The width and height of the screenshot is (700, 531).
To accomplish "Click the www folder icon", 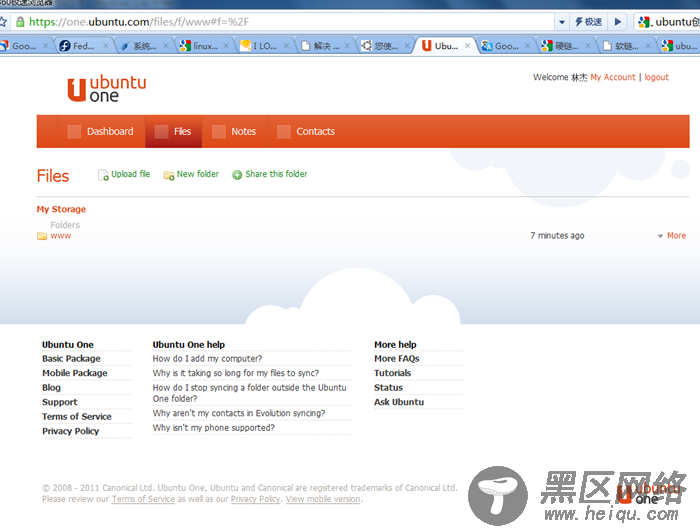I will point(42,236).
